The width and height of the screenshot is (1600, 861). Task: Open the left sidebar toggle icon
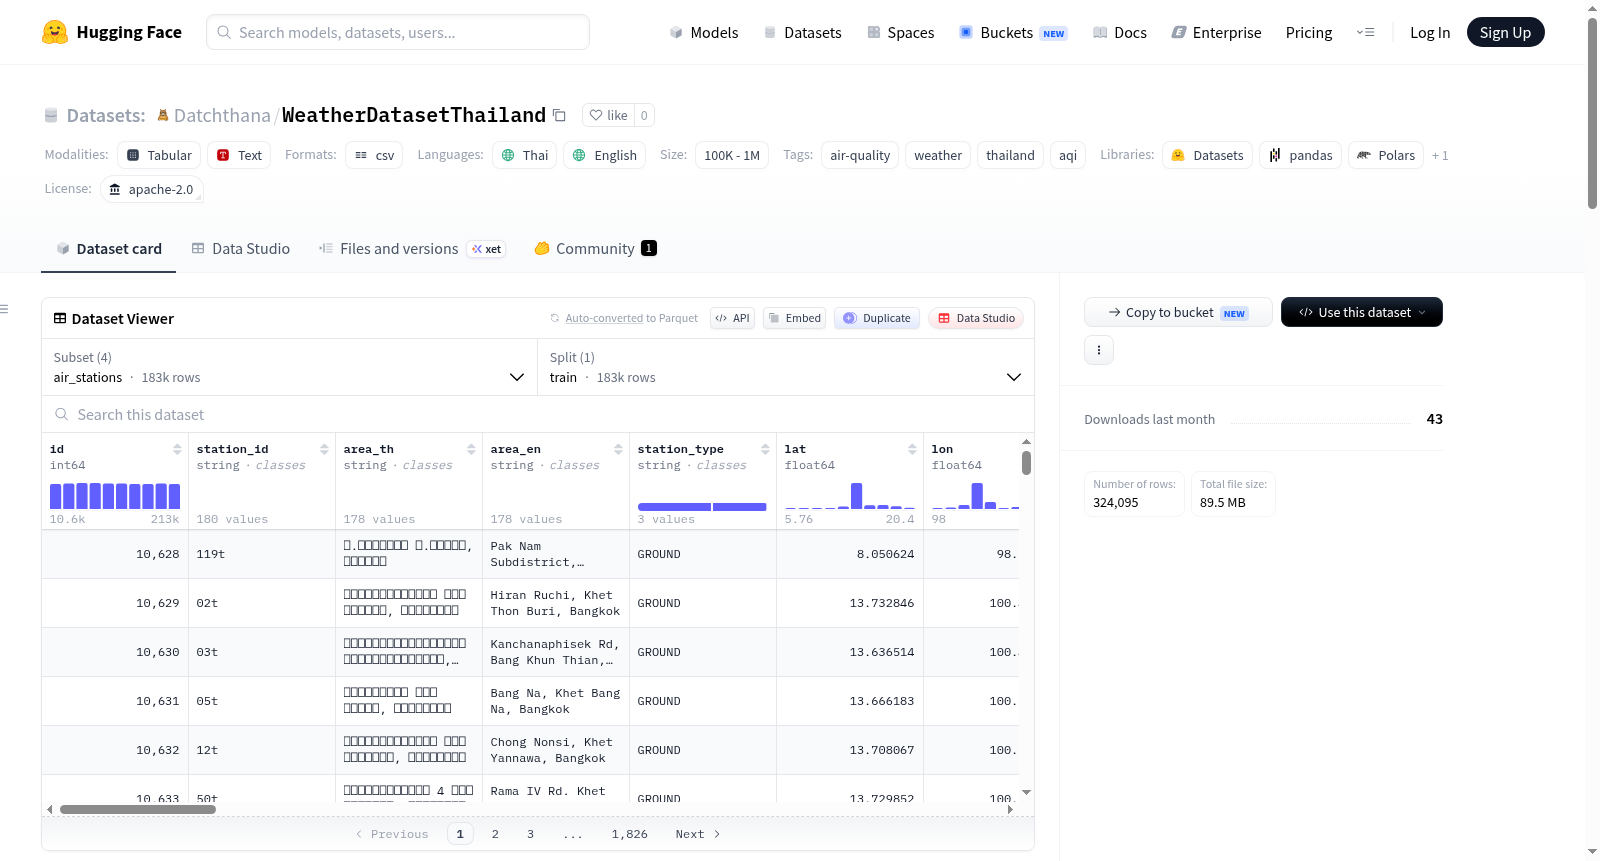pos(4,309)
